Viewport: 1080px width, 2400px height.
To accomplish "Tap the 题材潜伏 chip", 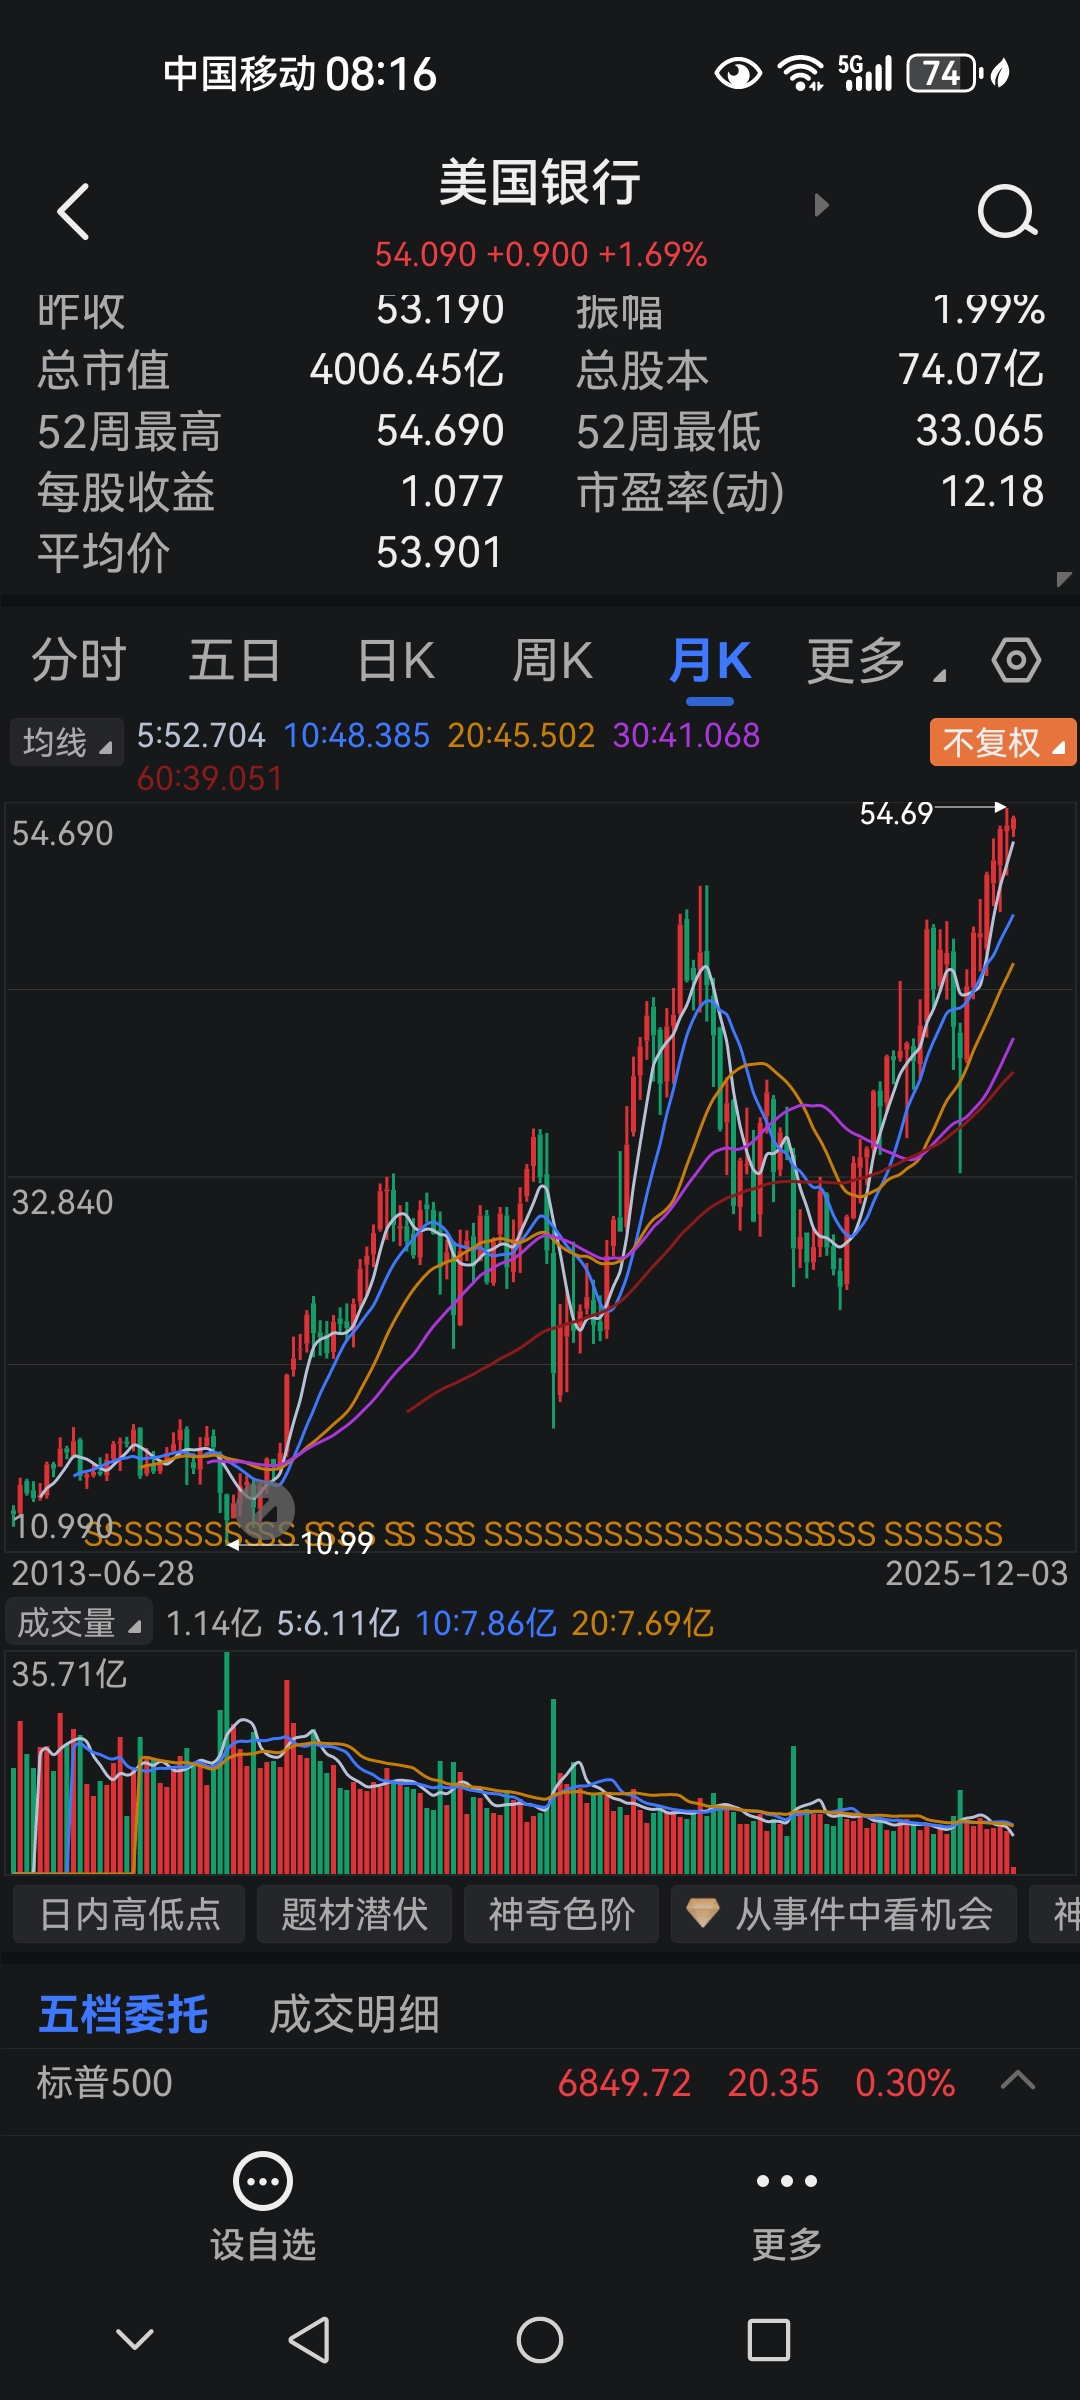I will (x=354, y=1914).
